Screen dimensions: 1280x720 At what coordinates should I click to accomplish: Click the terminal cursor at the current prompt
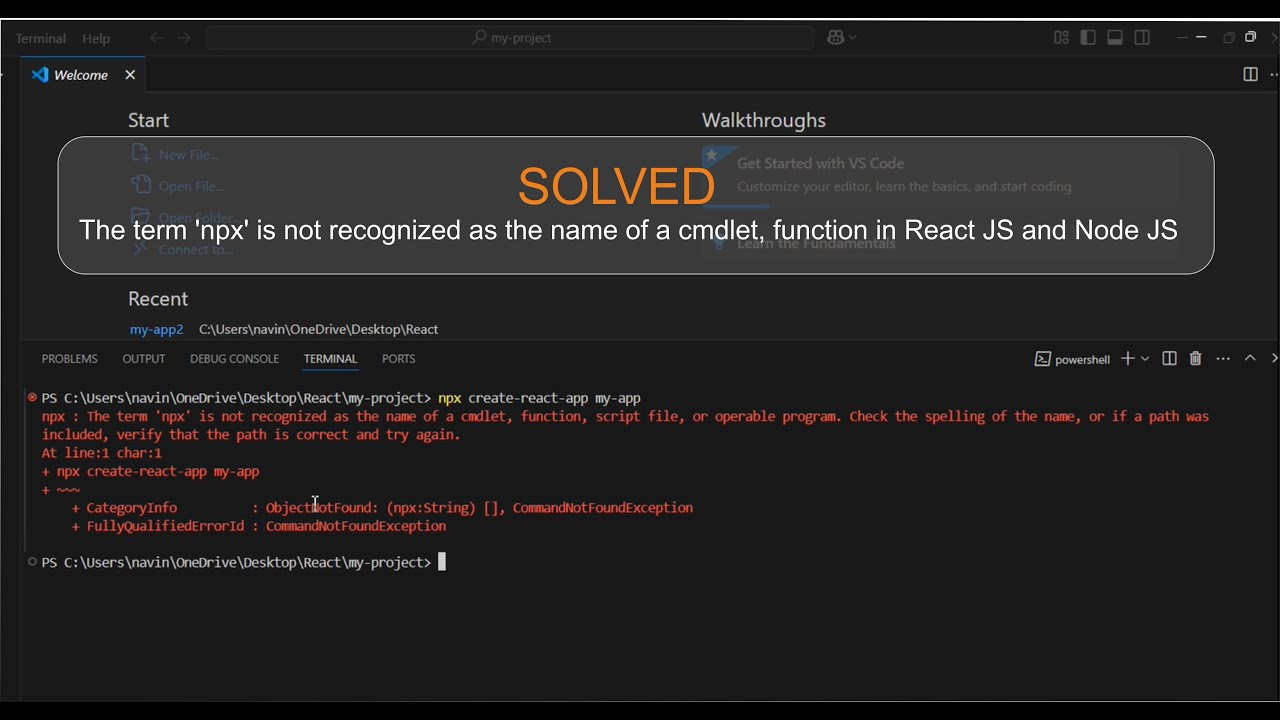(x=442, y=562)
